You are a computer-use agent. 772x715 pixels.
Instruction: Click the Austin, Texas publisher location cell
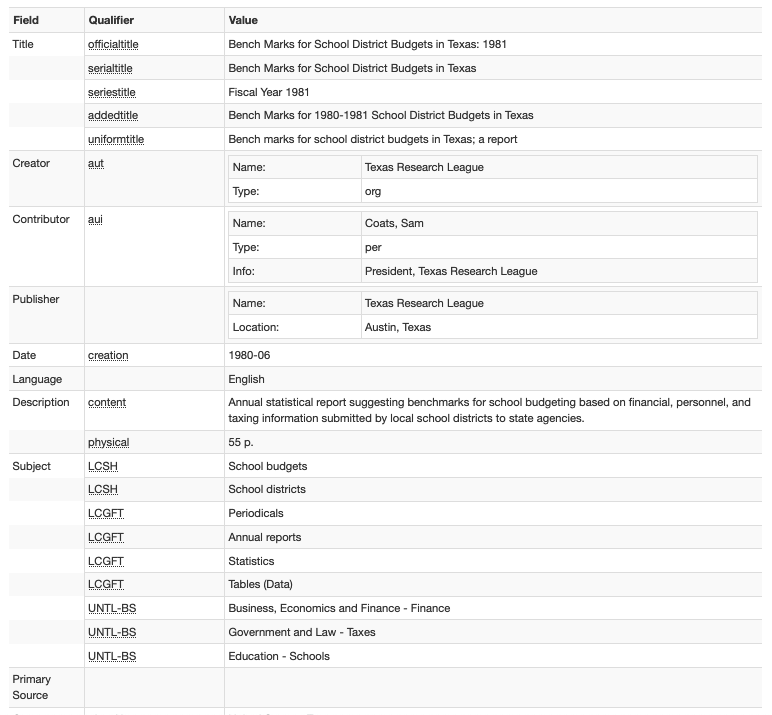[x=559, y=327]
